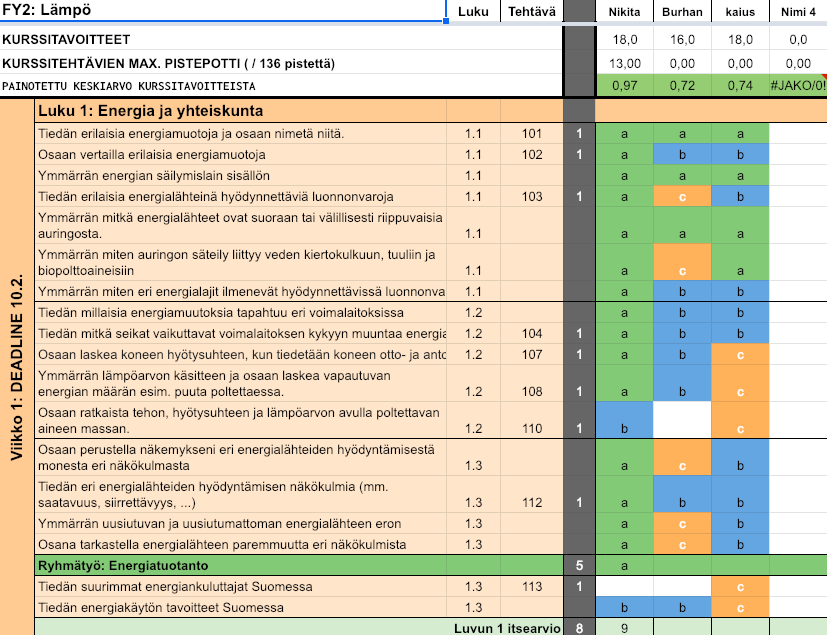The width and height of the screenshot is (827, 635).
Task: Click 'PAINOTETTU KESKIARVO KURSSITAVOITTEISTA' label
Action: pos(129,86)
